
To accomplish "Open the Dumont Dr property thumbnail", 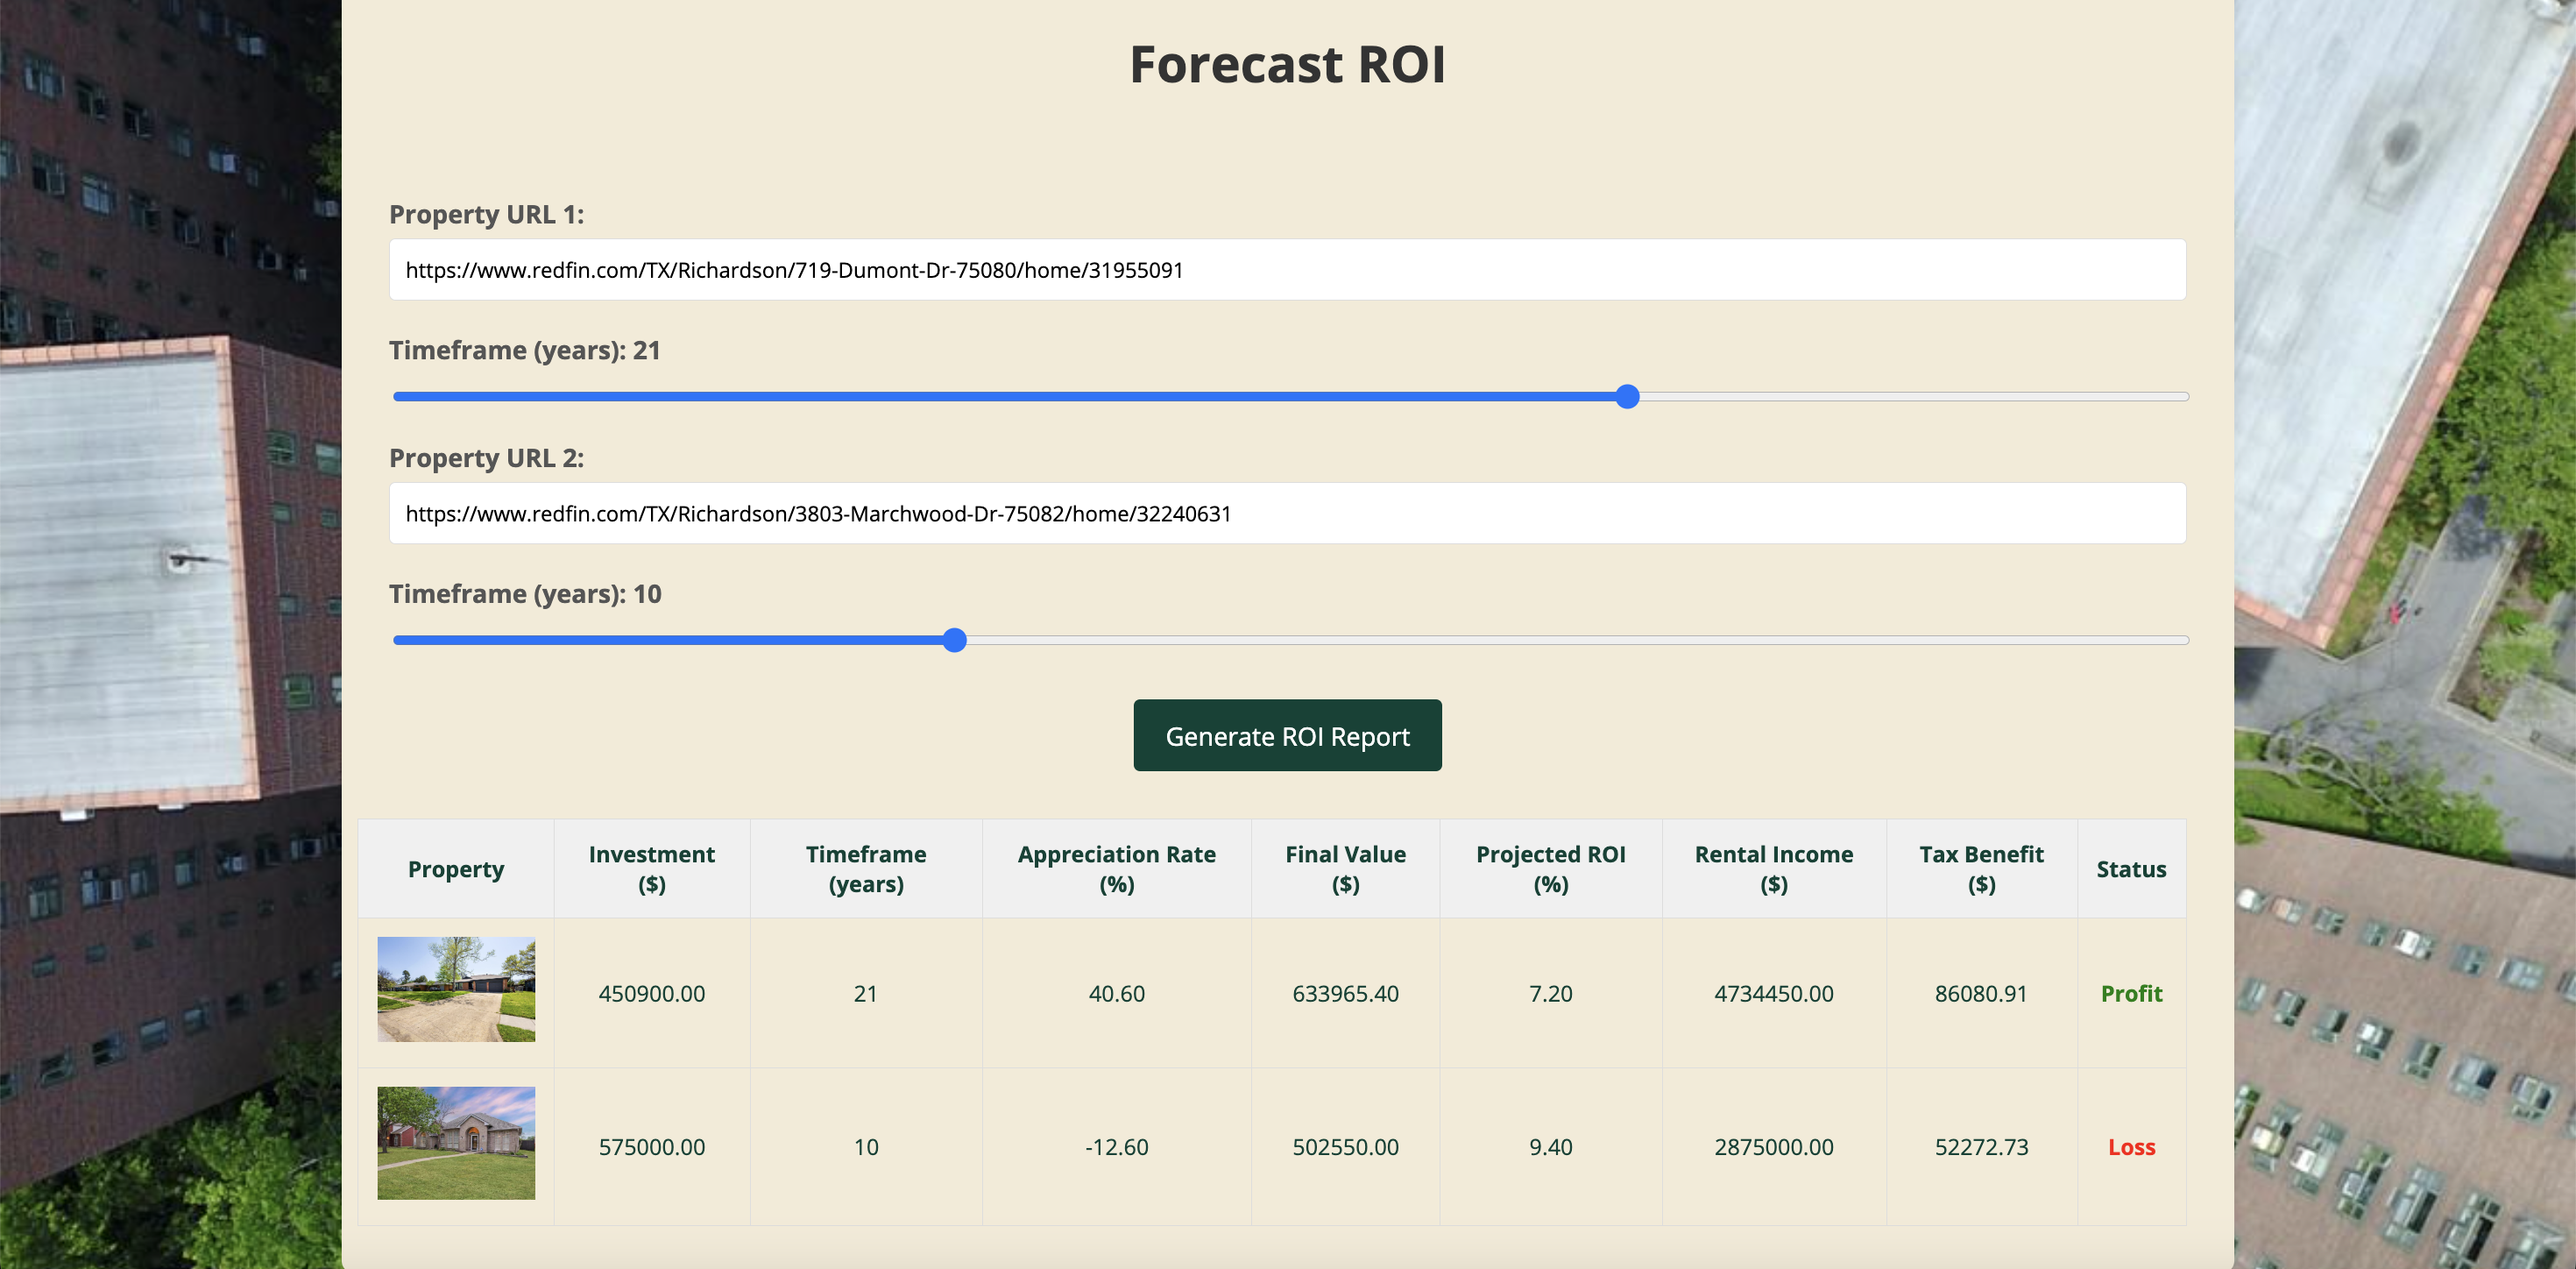I will [x=456, y=989].
